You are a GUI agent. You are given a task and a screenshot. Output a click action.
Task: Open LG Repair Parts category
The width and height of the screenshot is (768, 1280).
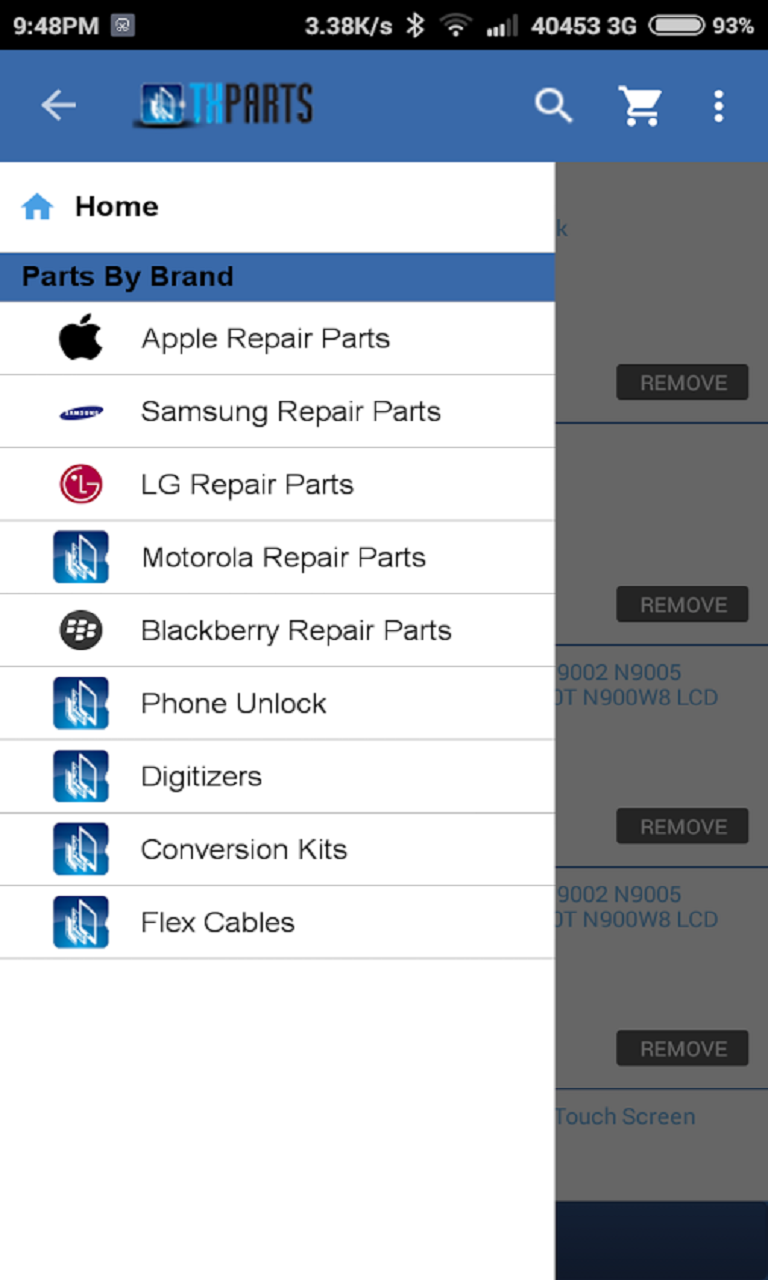(x=247, y=485)
